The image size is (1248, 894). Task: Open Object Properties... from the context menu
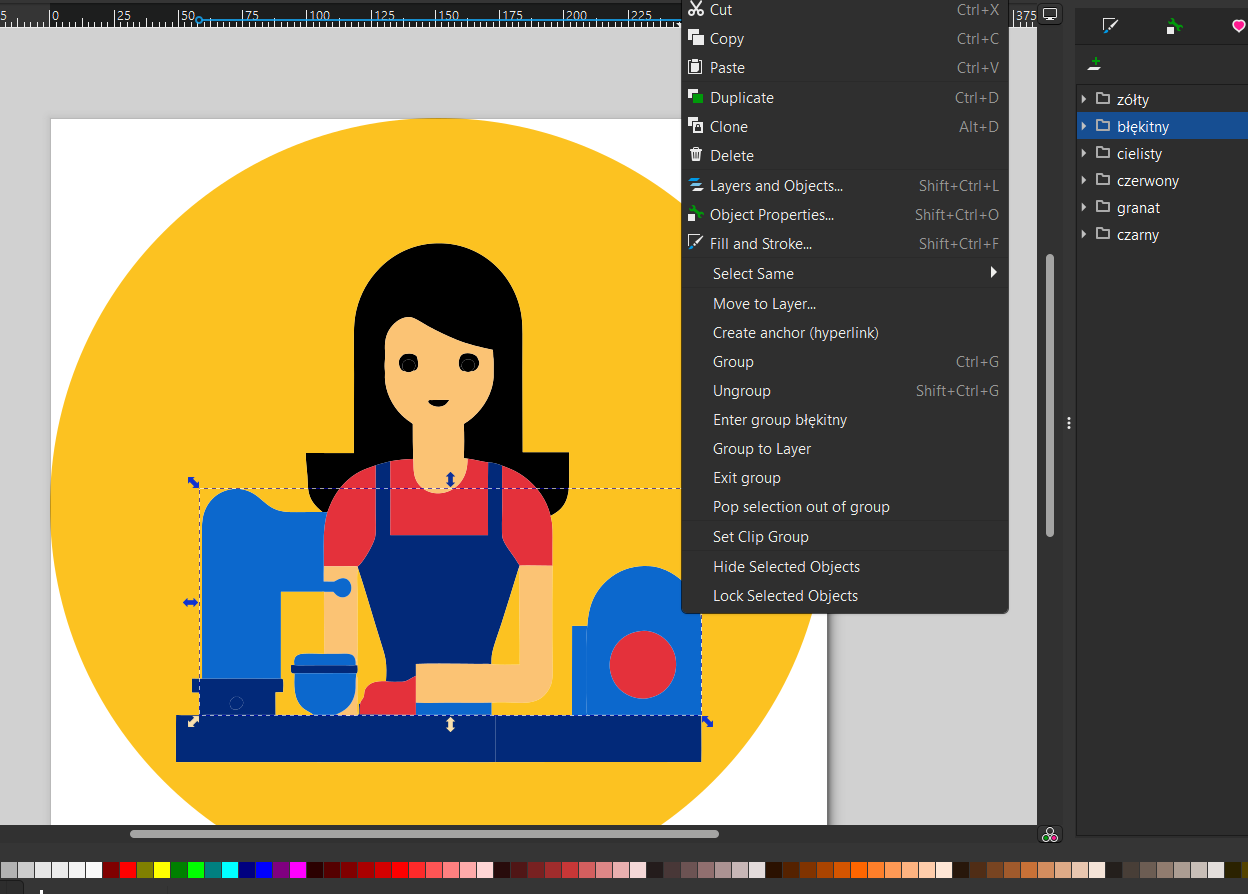[x=845, y=215]
